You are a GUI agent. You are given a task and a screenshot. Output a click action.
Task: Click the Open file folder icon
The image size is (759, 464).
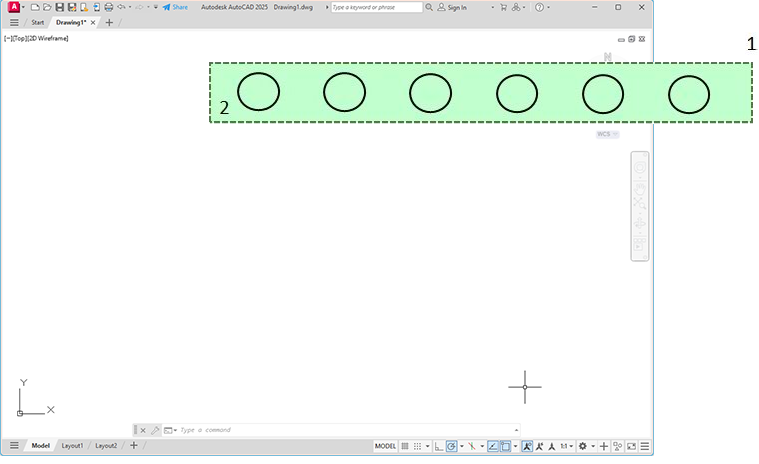[x=47, y=7]
